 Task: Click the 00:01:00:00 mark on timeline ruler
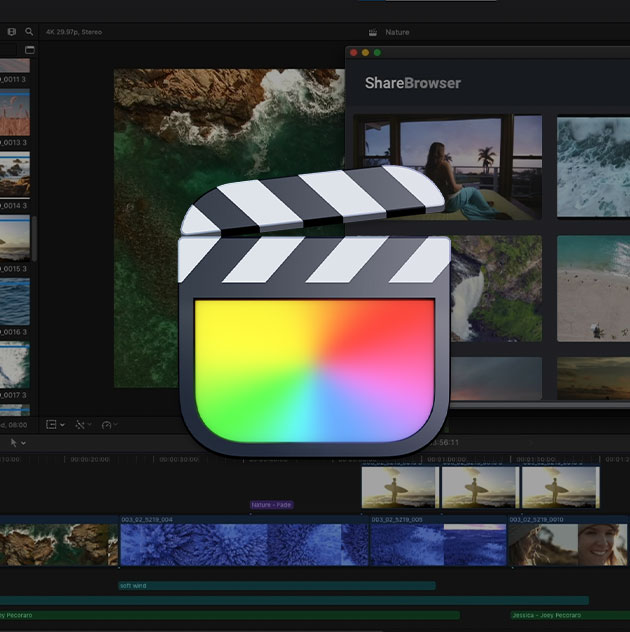click(x=446, y=459)
